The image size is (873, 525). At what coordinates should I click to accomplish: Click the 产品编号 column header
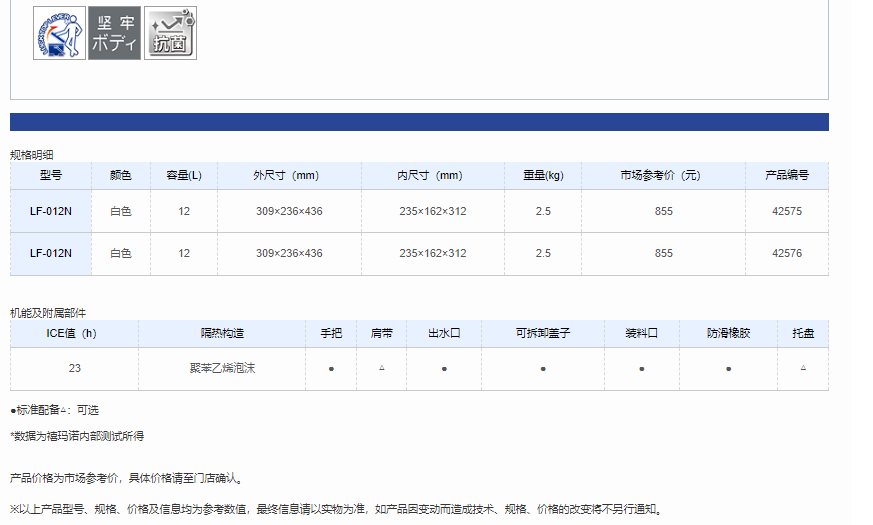[787, 175]
